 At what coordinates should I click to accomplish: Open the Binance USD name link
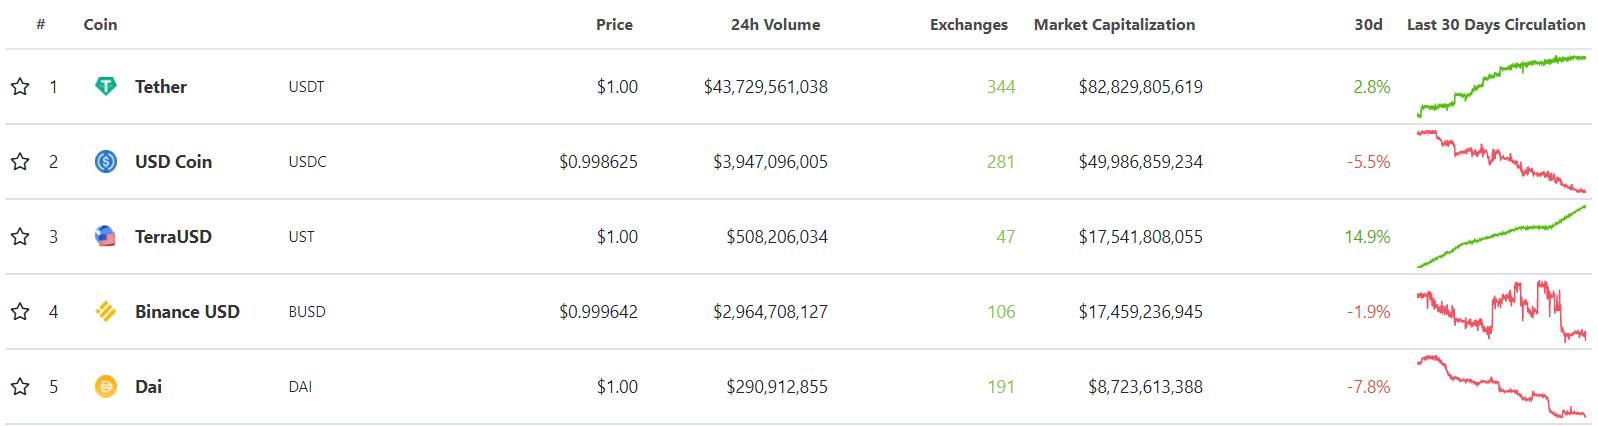pos(187,312)
